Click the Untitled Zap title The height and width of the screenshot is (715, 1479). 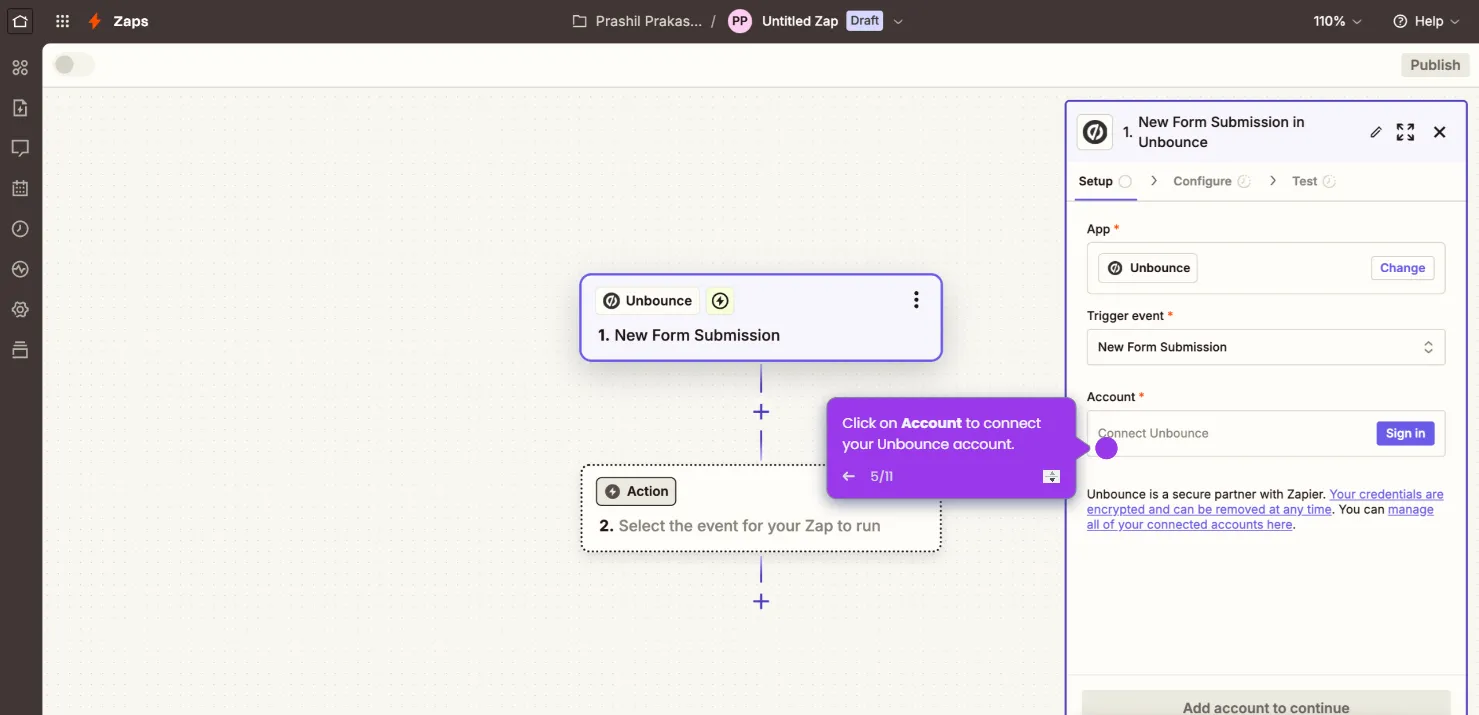tap(800, 21)
